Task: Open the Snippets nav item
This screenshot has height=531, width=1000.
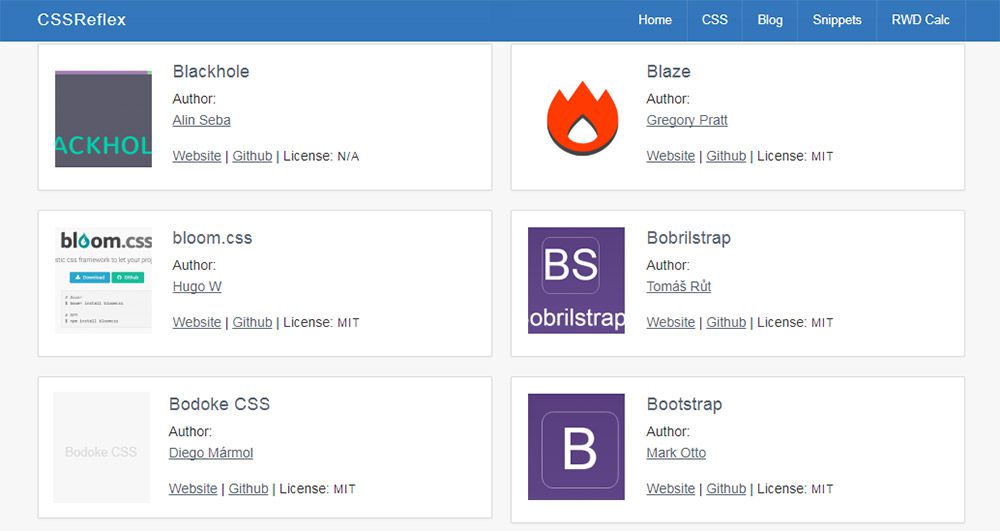Action: pos(837,20)
